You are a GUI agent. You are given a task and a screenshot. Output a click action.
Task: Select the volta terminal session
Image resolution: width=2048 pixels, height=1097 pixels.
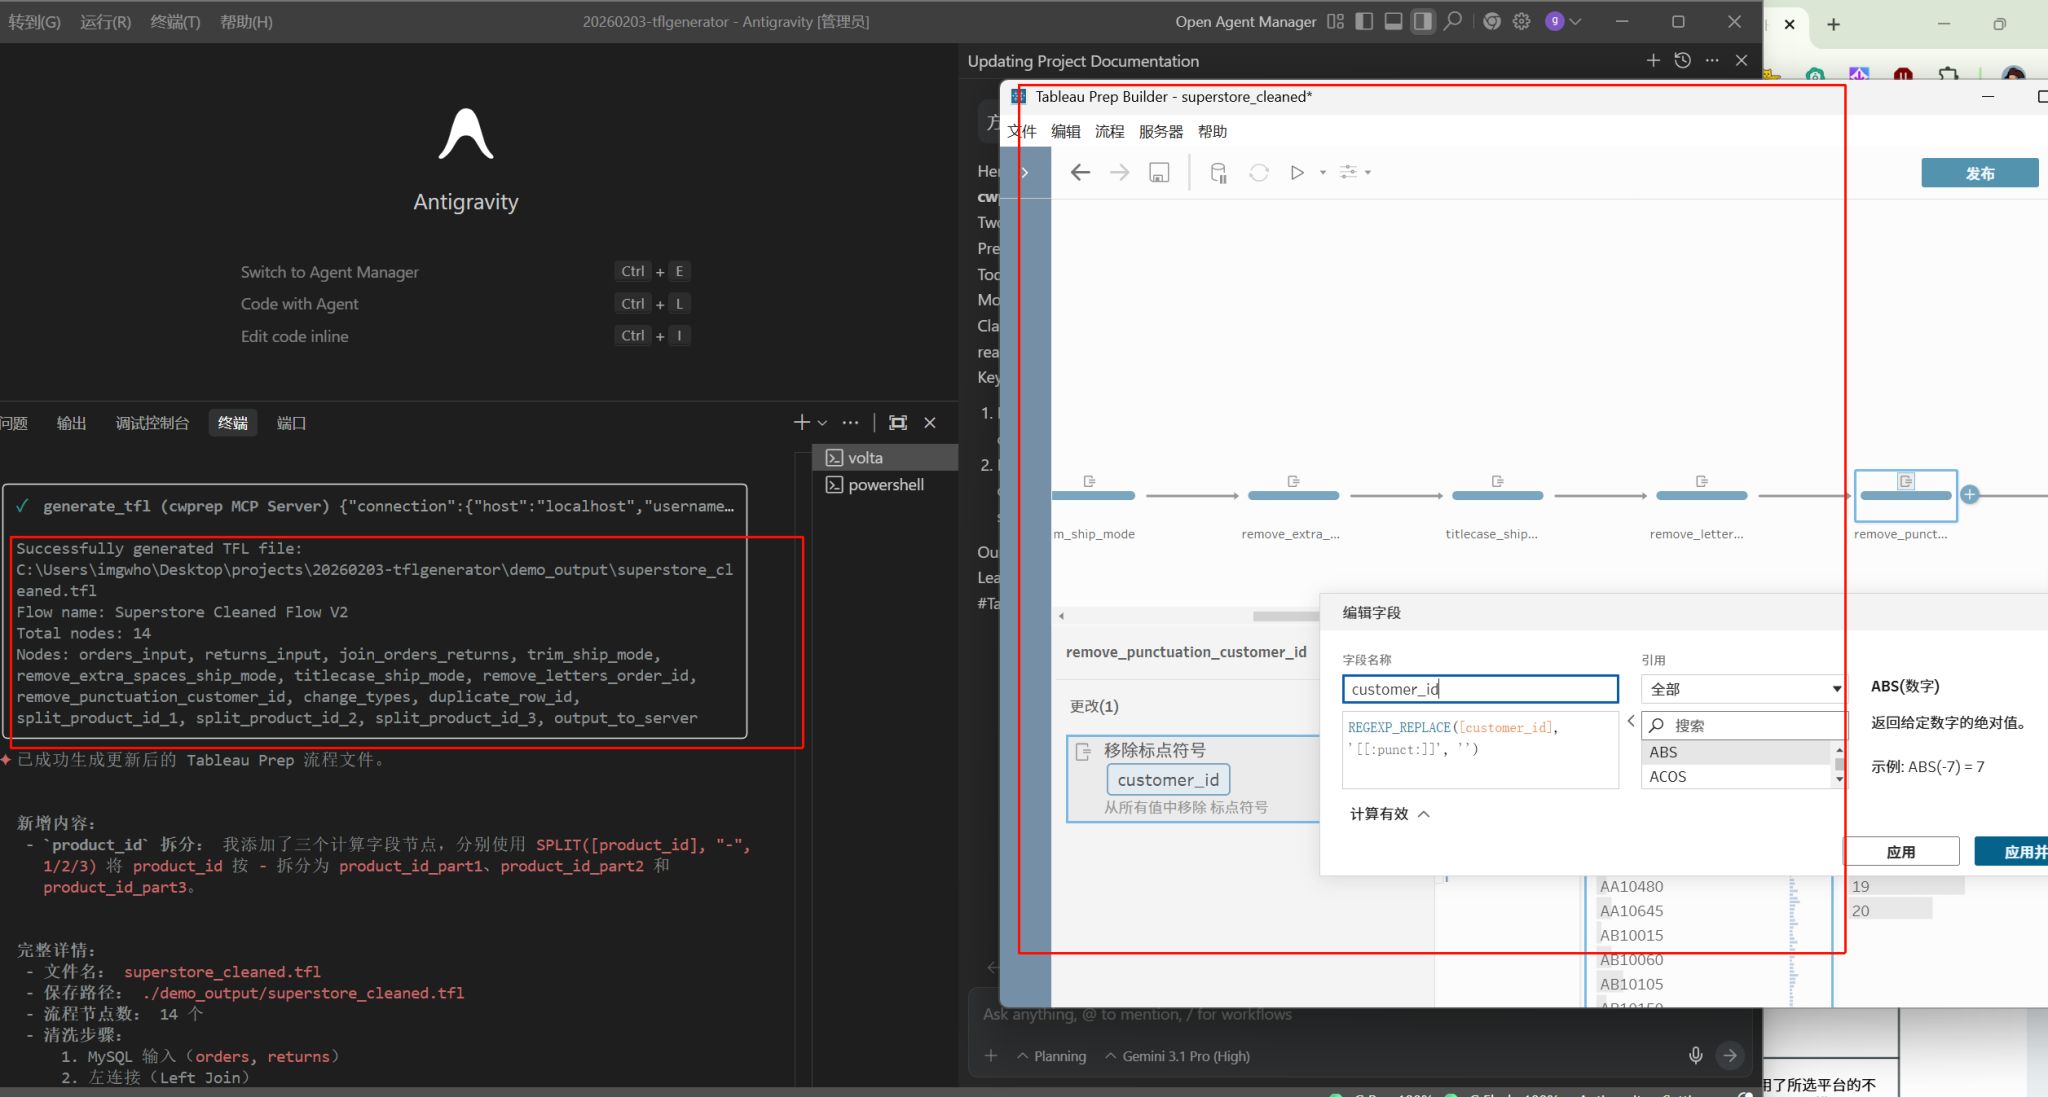point(885,458)
